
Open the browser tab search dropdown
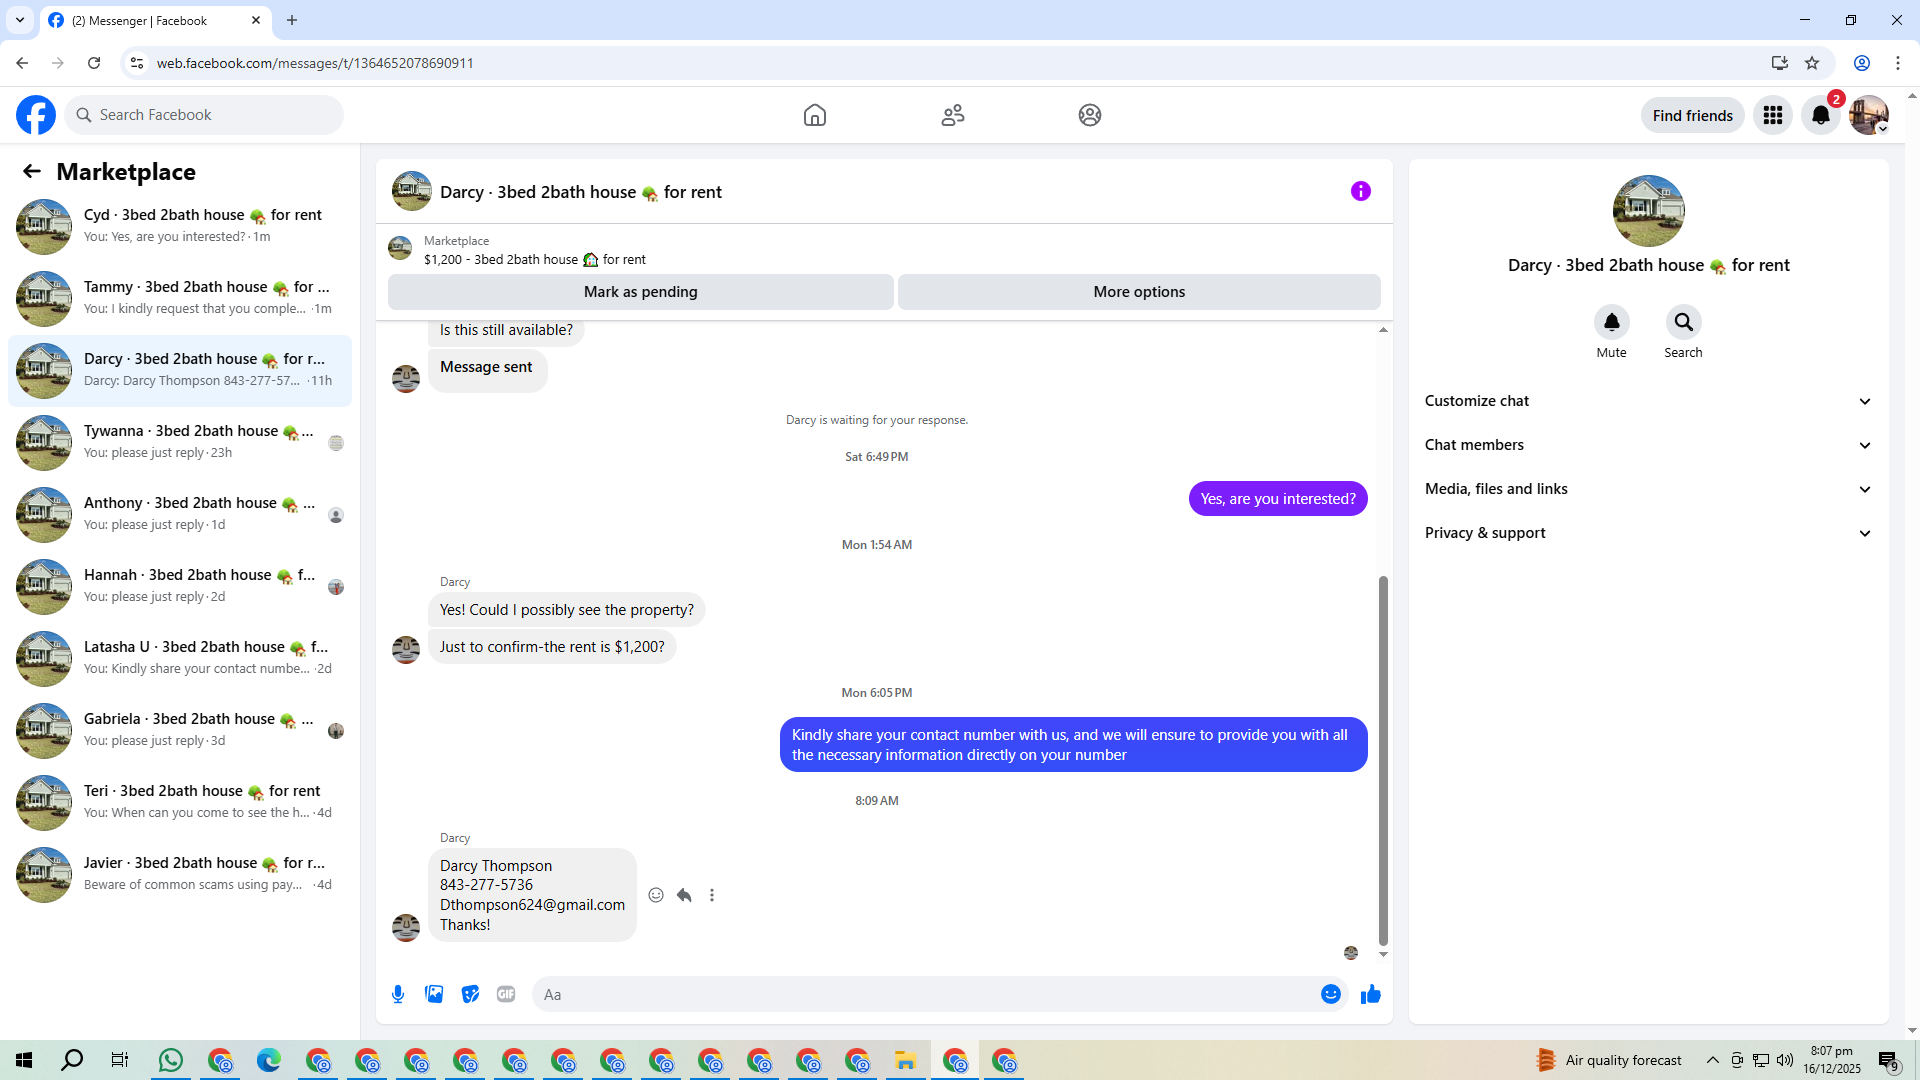pyautogui.click(x=20, y=20)
